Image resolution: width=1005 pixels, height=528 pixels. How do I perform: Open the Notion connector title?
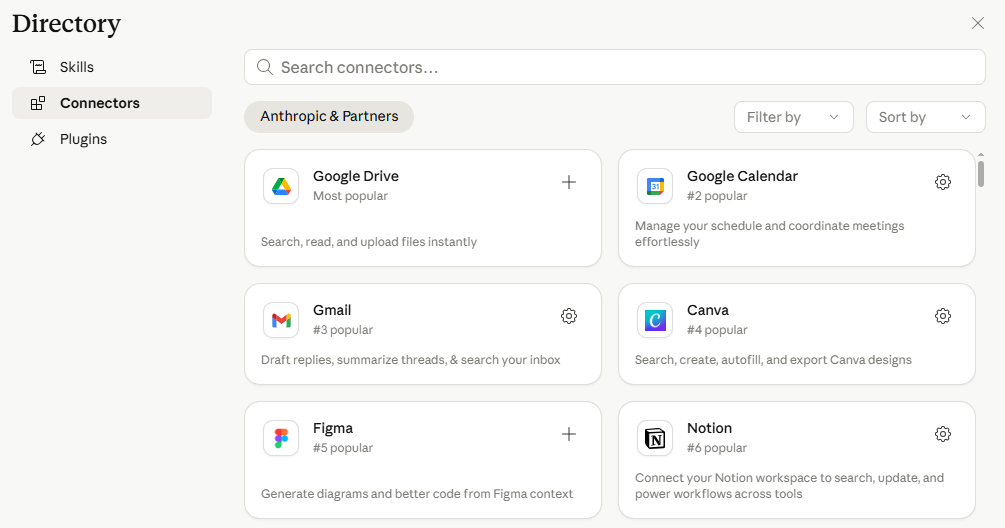click(x=710, y=428)
